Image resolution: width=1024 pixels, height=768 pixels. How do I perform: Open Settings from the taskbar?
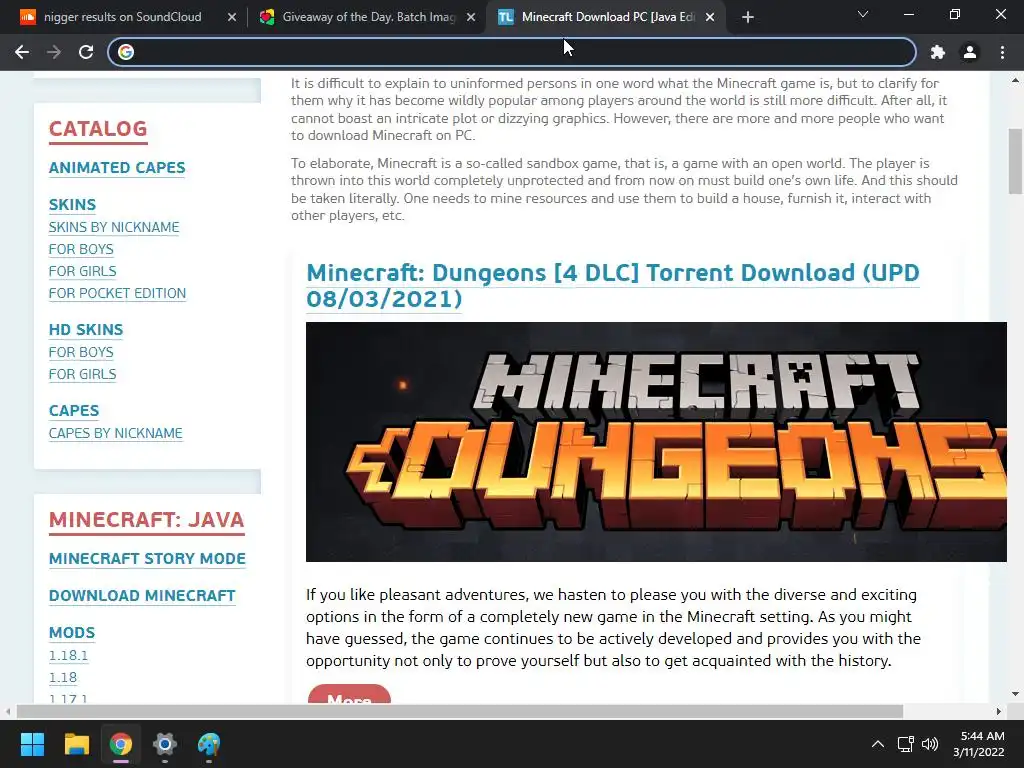[x=165, y=744]
